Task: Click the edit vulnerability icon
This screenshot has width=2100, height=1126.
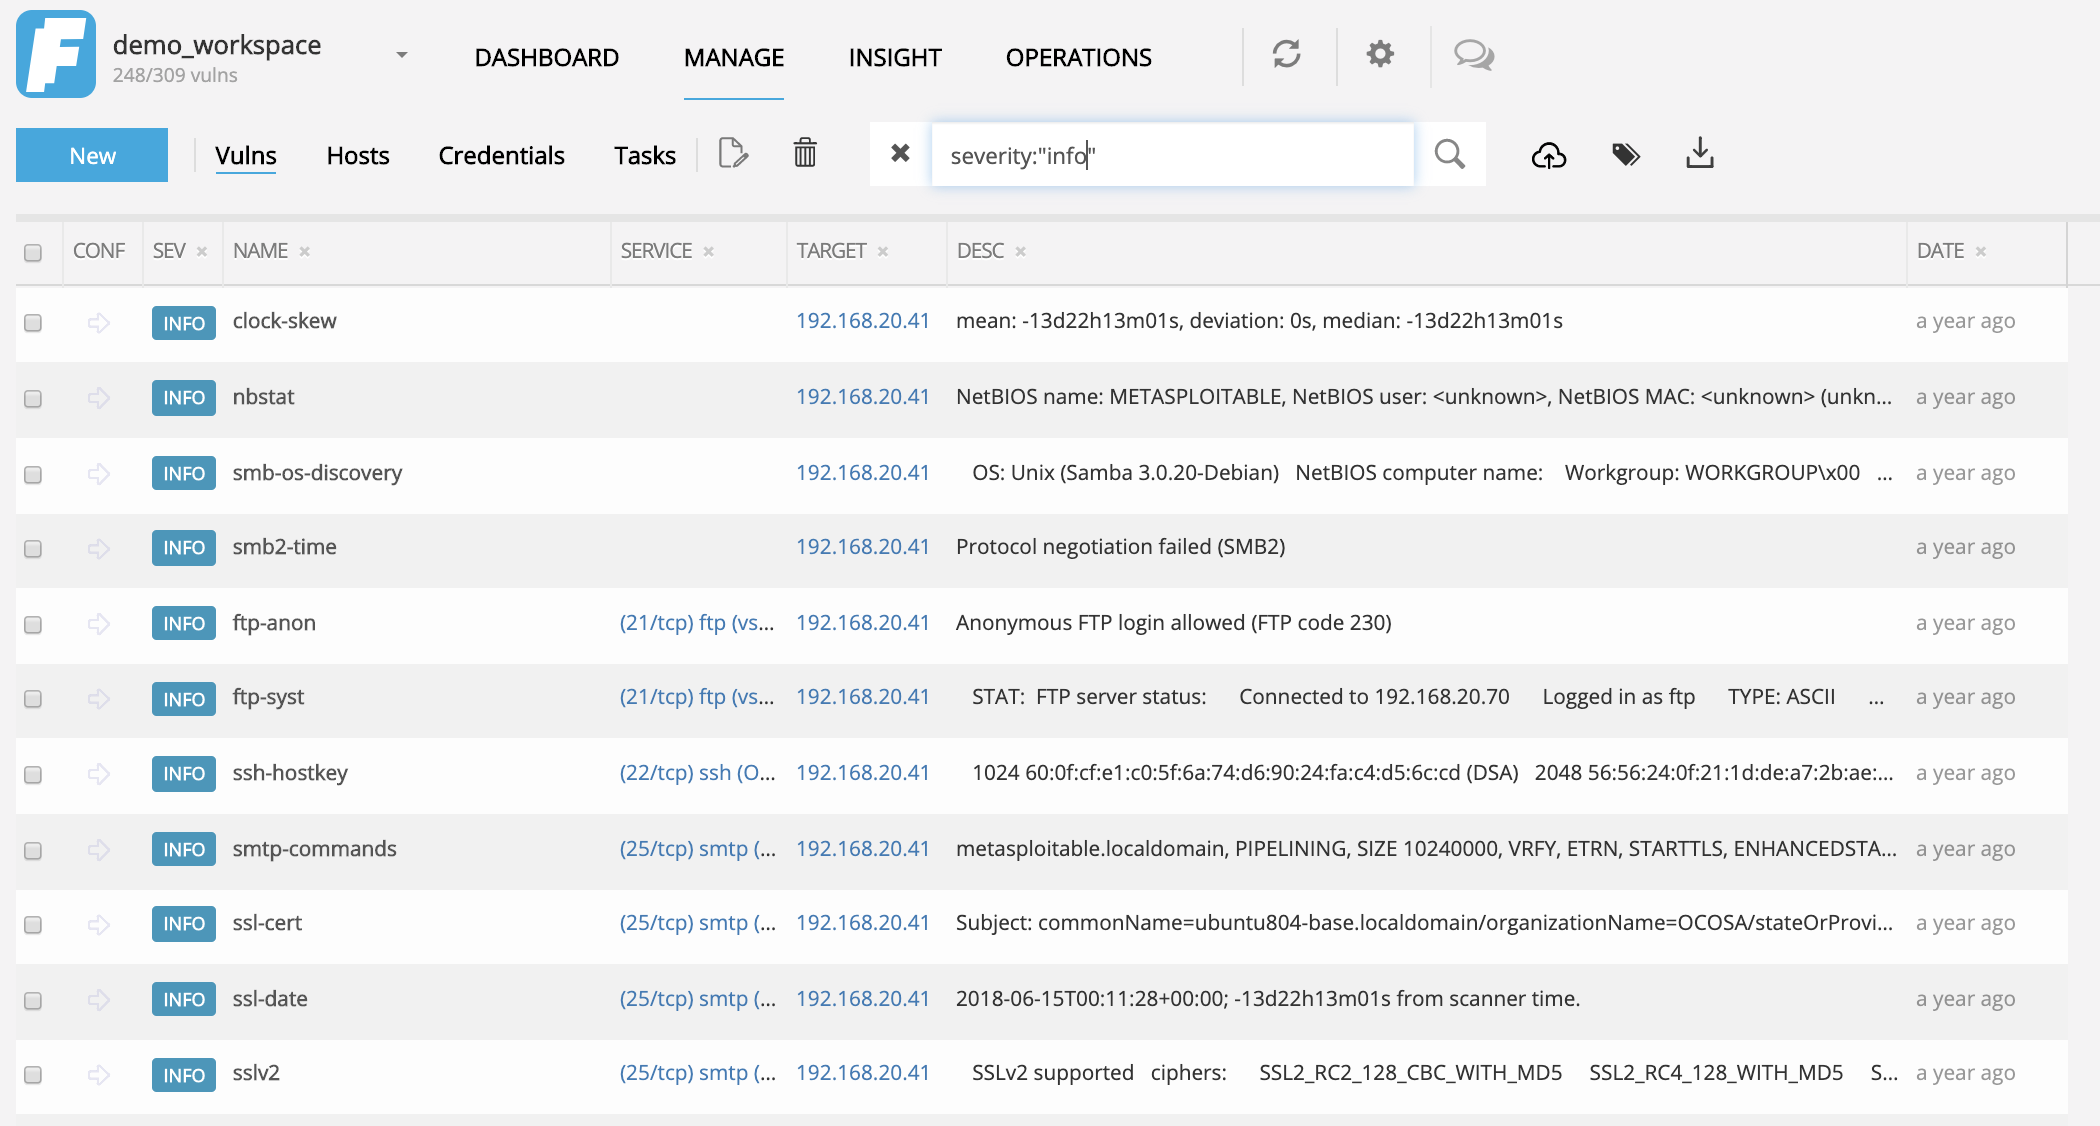Action: tap(733, 154)
